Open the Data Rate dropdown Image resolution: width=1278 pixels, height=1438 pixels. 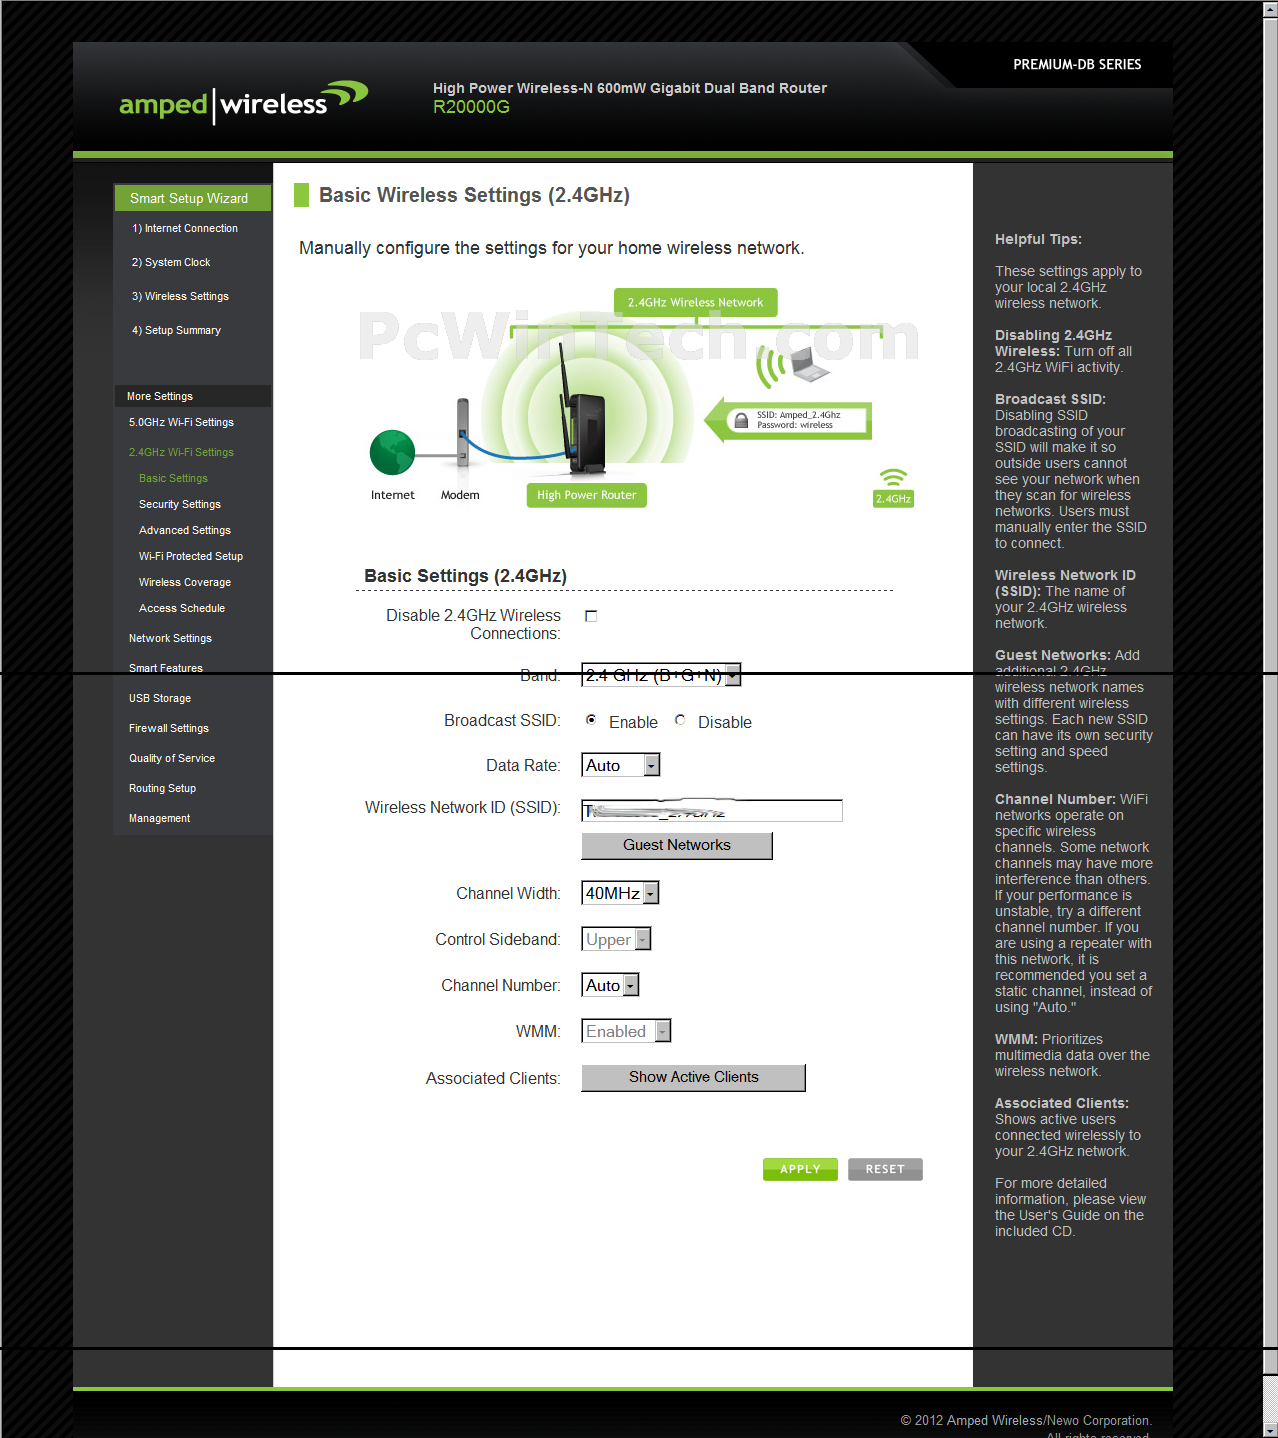pyautogui.click(x=621, y=765)
